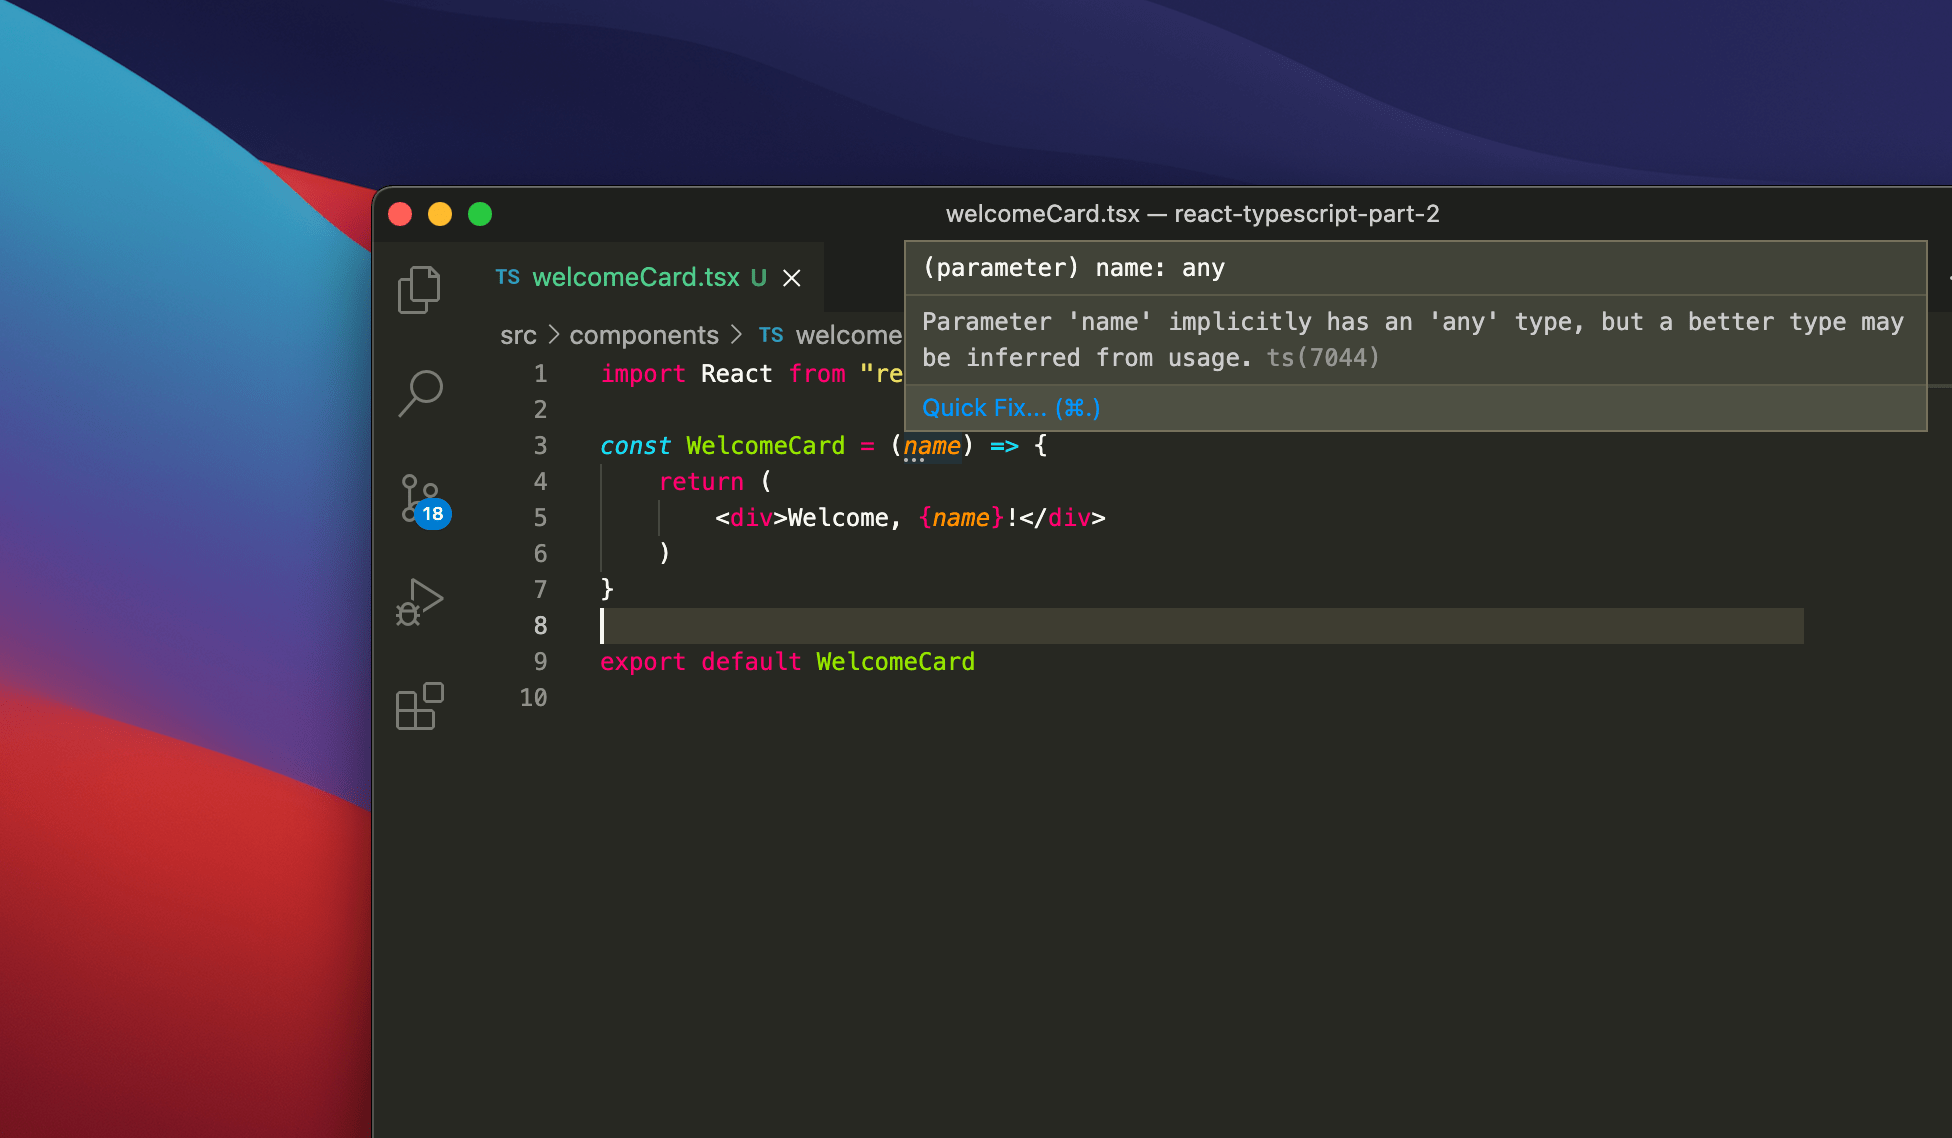The image size is (1952, 1138).
Task: Click the TS icon in breadcrumb
Action: click(x=771, y=335)
